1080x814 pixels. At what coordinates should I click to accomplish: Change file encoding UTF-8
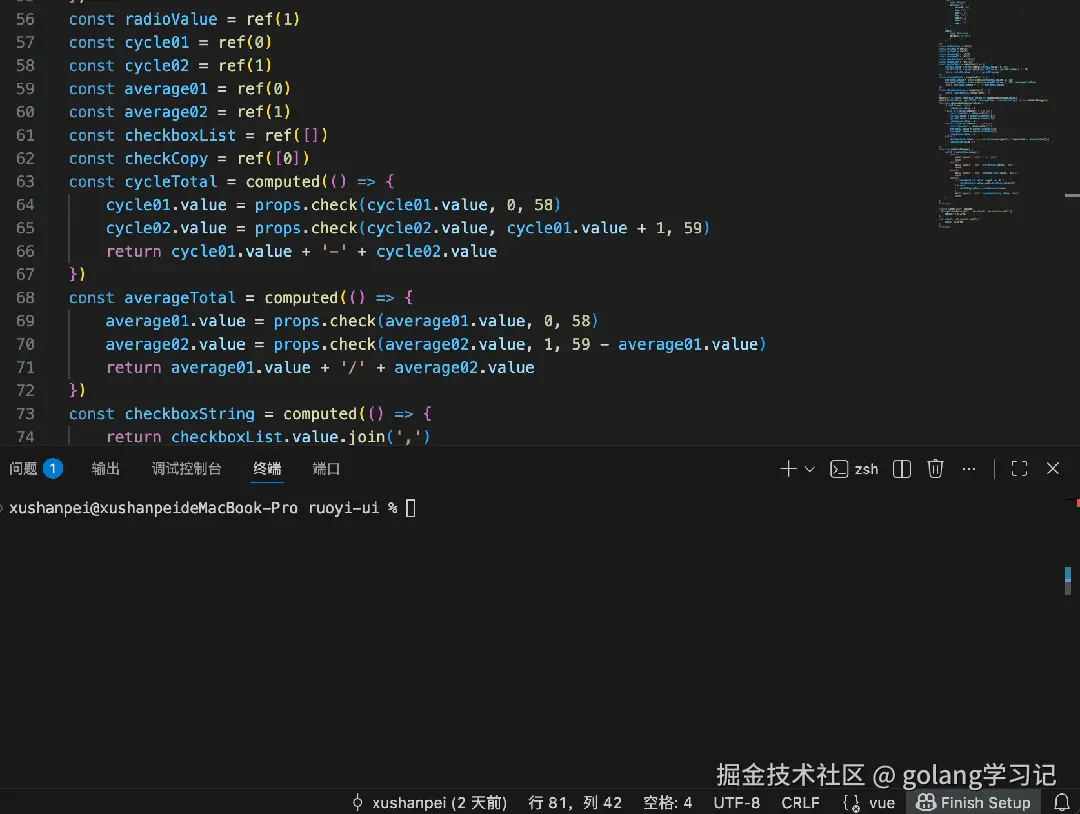[x=736, y=803]
